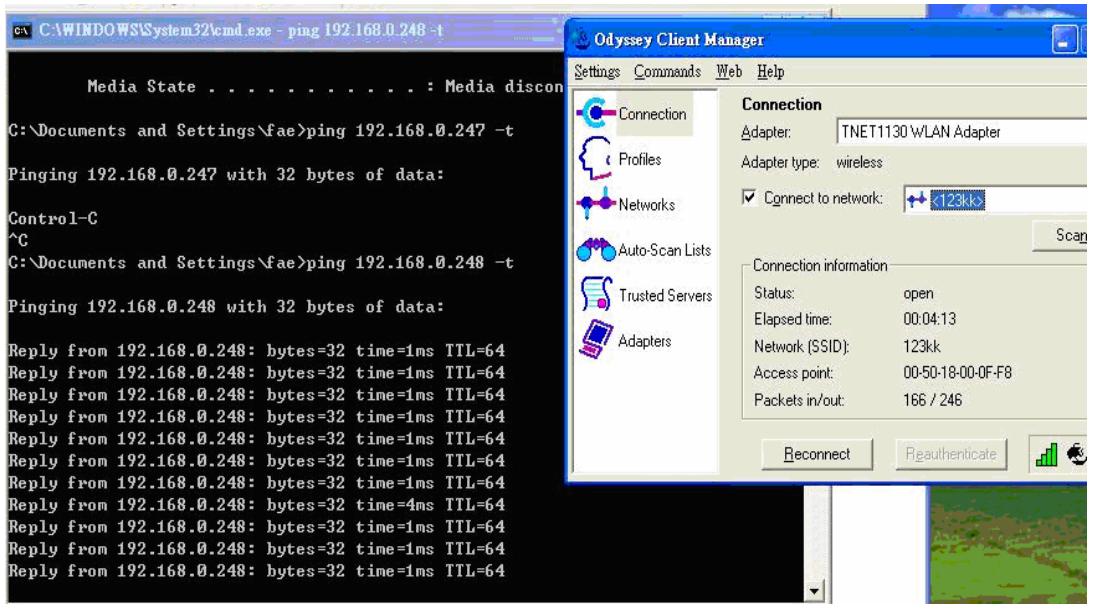Click the Media State line in cmd
The image size is (1093, 609).
pos(325,86)
